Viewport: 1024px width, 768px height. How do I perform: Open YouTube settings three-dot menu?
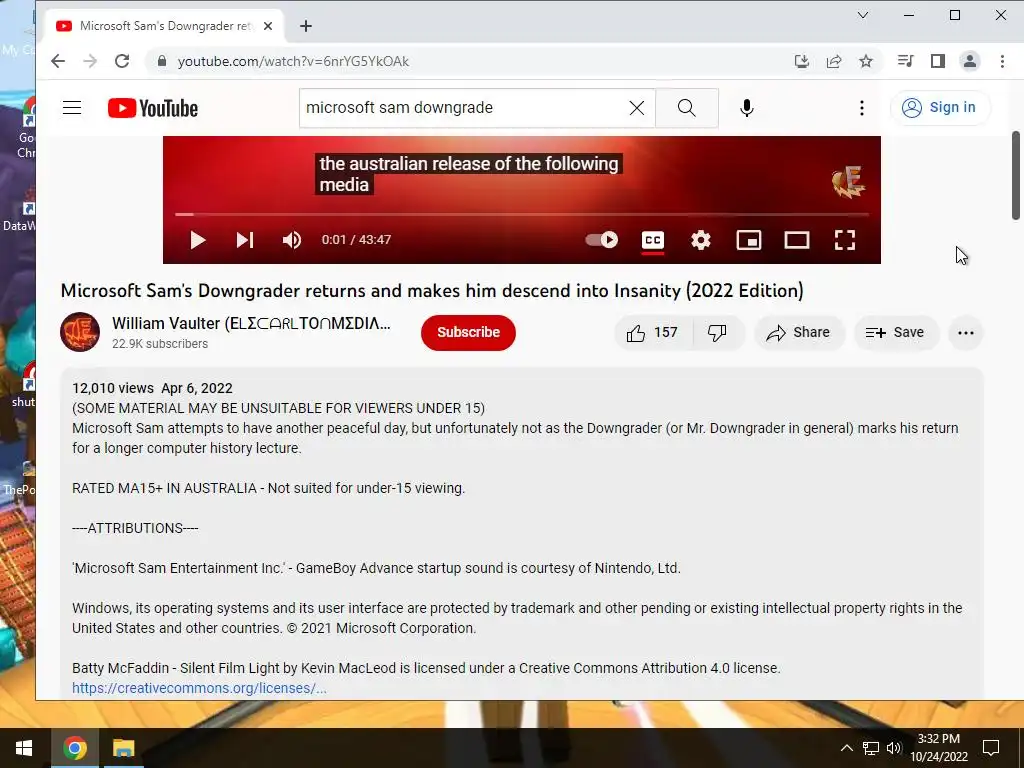pyautogui.click(x=862, y=108)
